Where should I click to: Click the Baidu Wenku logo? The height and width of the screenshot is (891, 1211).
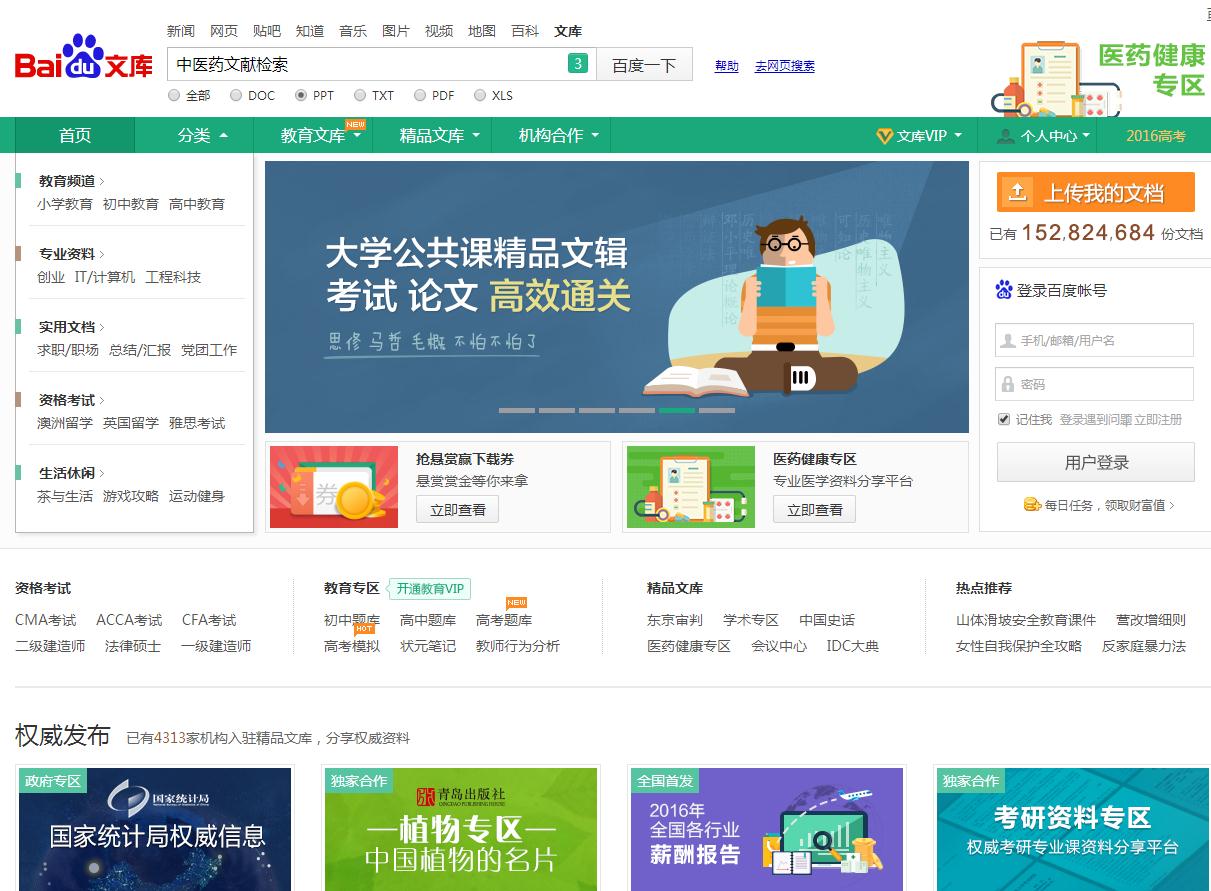click(x=84, y=62)
